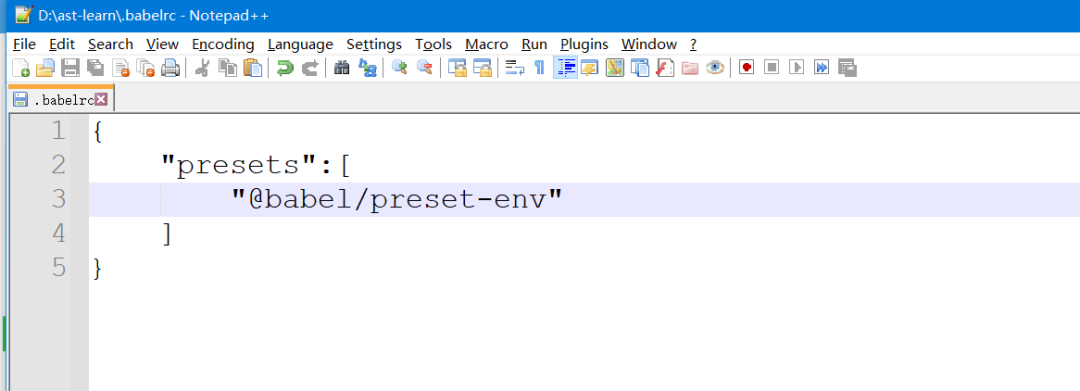1080x391 pixels.
Task: Close the current document via toolbar icon
Action: pos(121,67)
